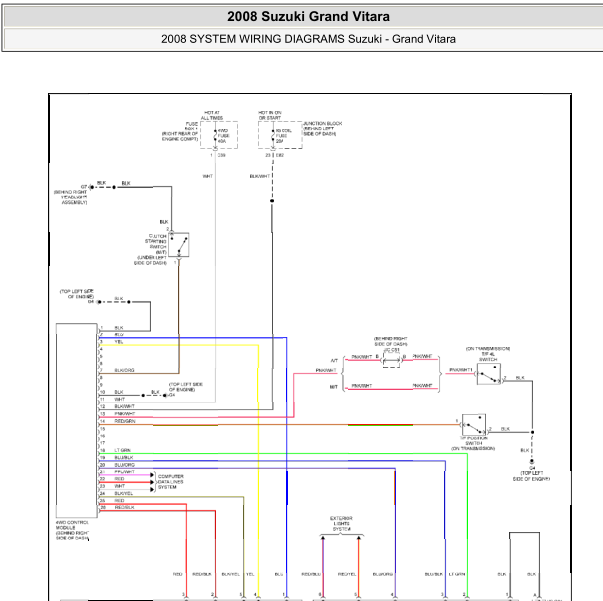This screenshot has width=603, height=601.
Task: Click the BLK/WHT label at pin 12
Action: (x=125, y=406)
